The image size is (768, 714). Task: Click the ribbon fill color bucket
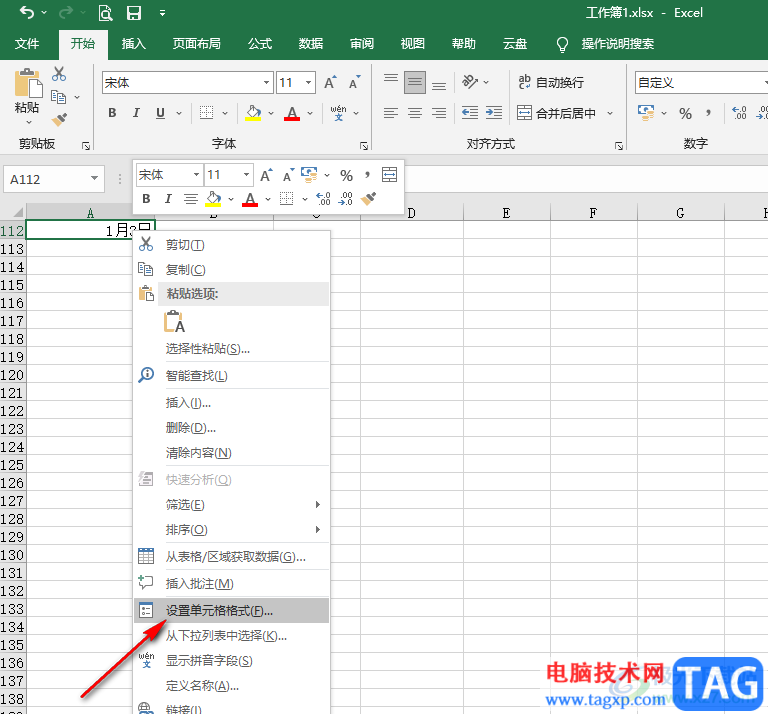253,113
